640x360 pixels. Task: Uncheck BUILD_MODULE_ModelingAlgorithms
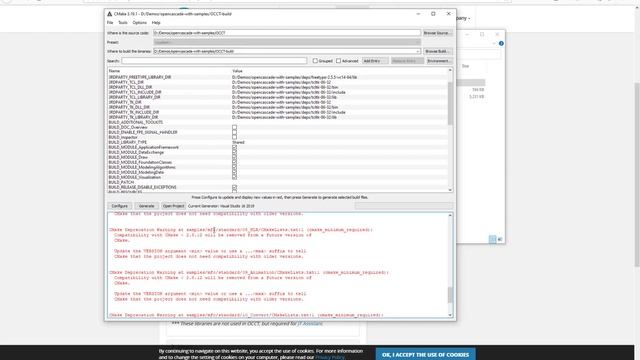pos(234,167)
